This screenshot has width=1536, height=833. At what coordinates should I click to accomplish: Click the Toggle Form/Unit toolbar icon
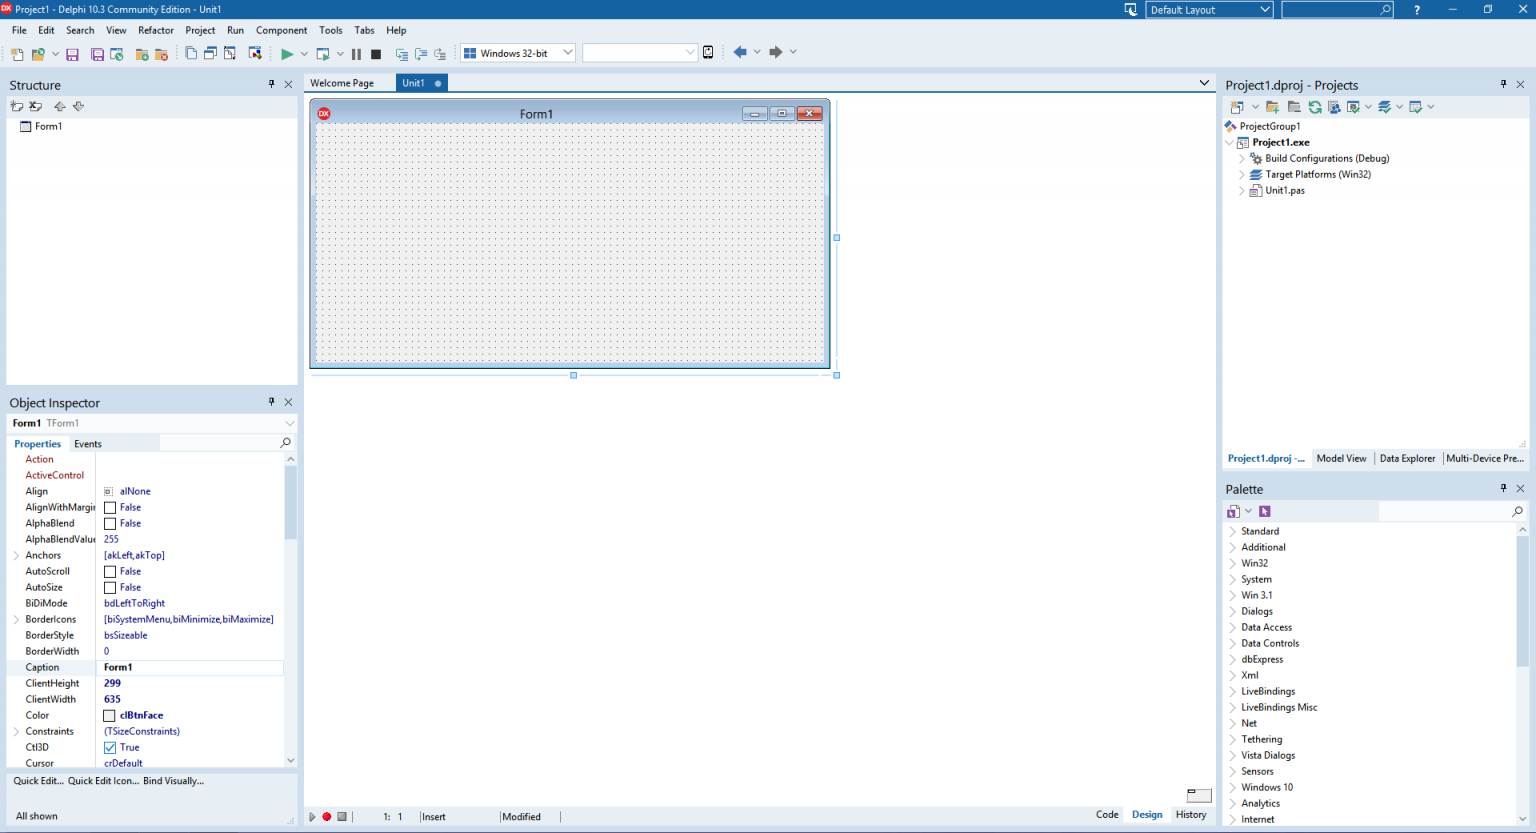point(230,53)
